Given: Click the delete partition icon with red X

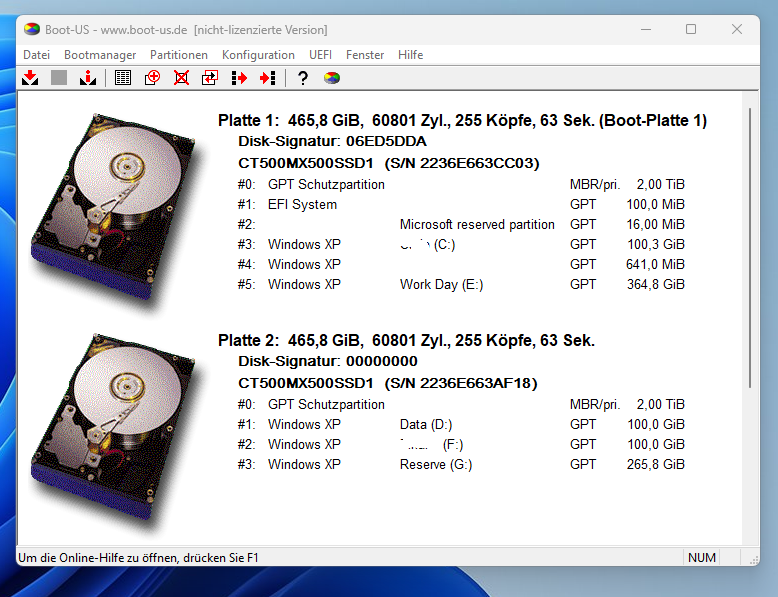Looking at the screenshot, I should coord(181,78).
